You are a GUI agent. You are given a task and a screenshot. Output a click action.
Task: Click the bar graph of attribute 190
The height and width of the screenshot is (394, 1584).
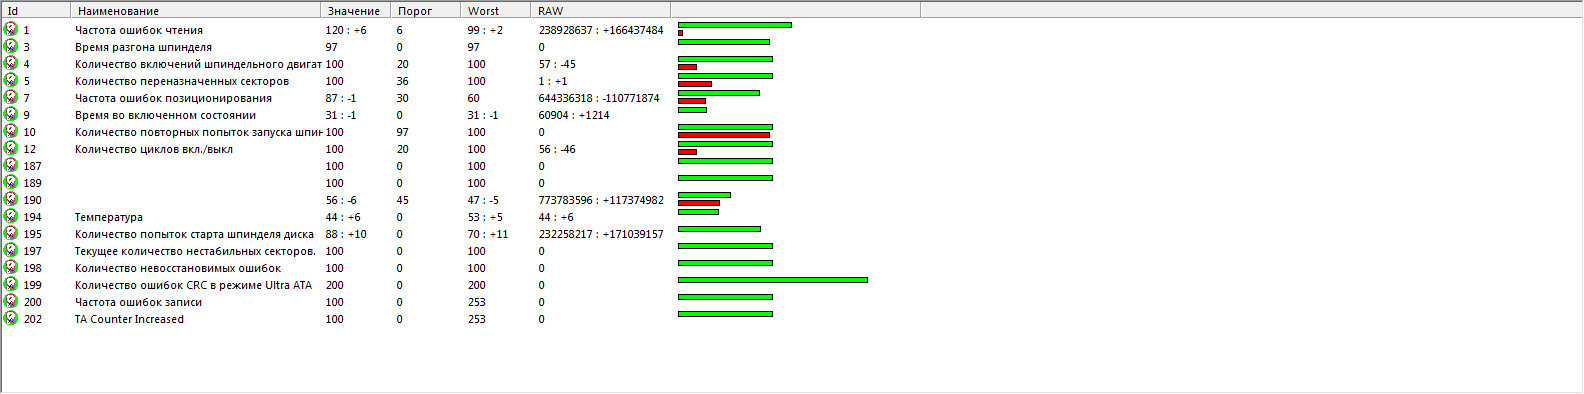click(704, 199)
